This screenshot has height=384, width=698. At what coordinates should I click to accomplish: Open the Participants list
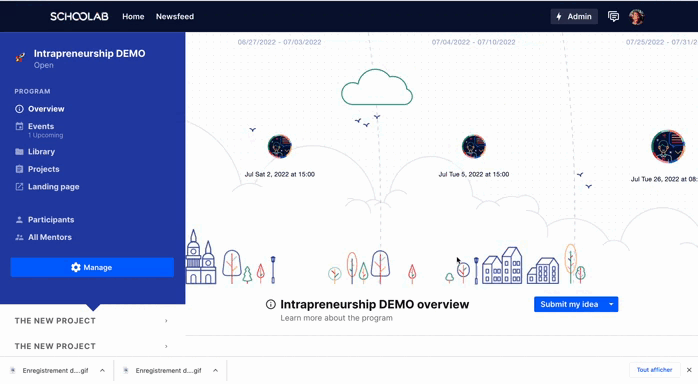tap(51, 220)
